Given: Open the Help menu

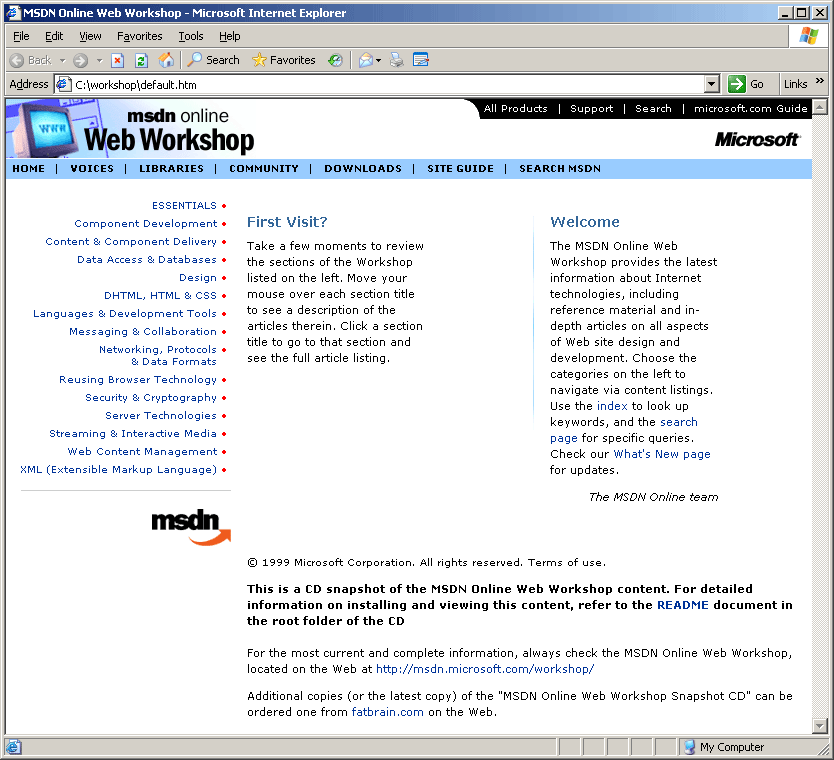Looking at the screenshot, I should pyautogui.click(x=230, y=36).
